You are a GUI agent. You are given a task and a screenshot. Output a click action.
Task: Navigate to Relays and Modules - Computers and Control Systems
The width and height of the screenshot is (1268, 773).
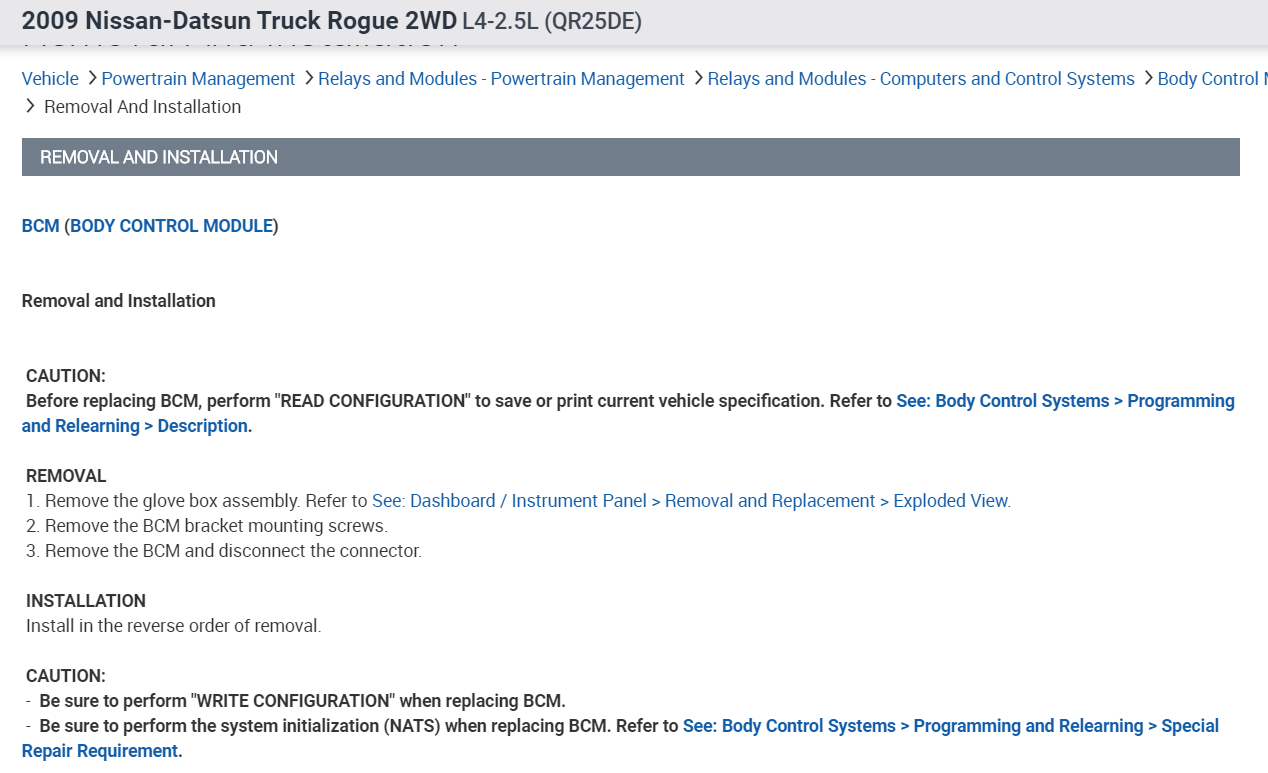(x=921, y=79)
